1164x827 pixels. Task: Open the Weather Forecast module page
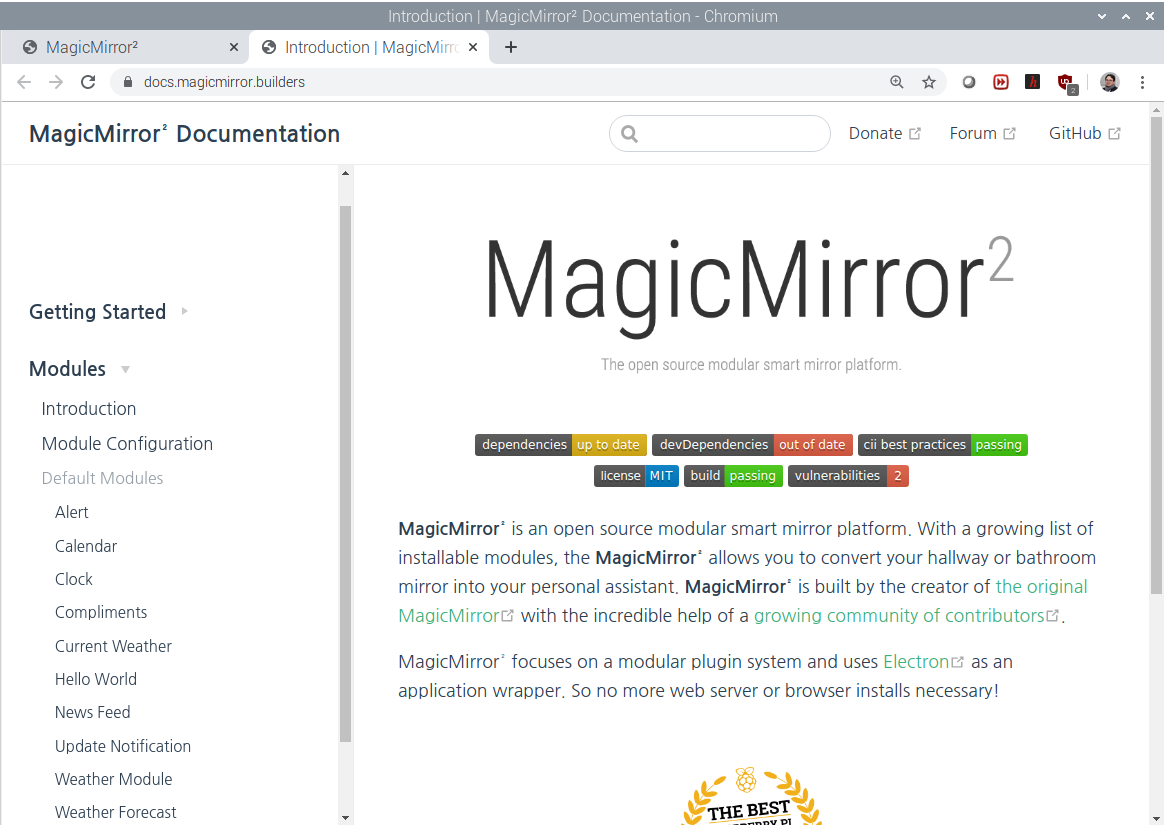coord(116,813)
